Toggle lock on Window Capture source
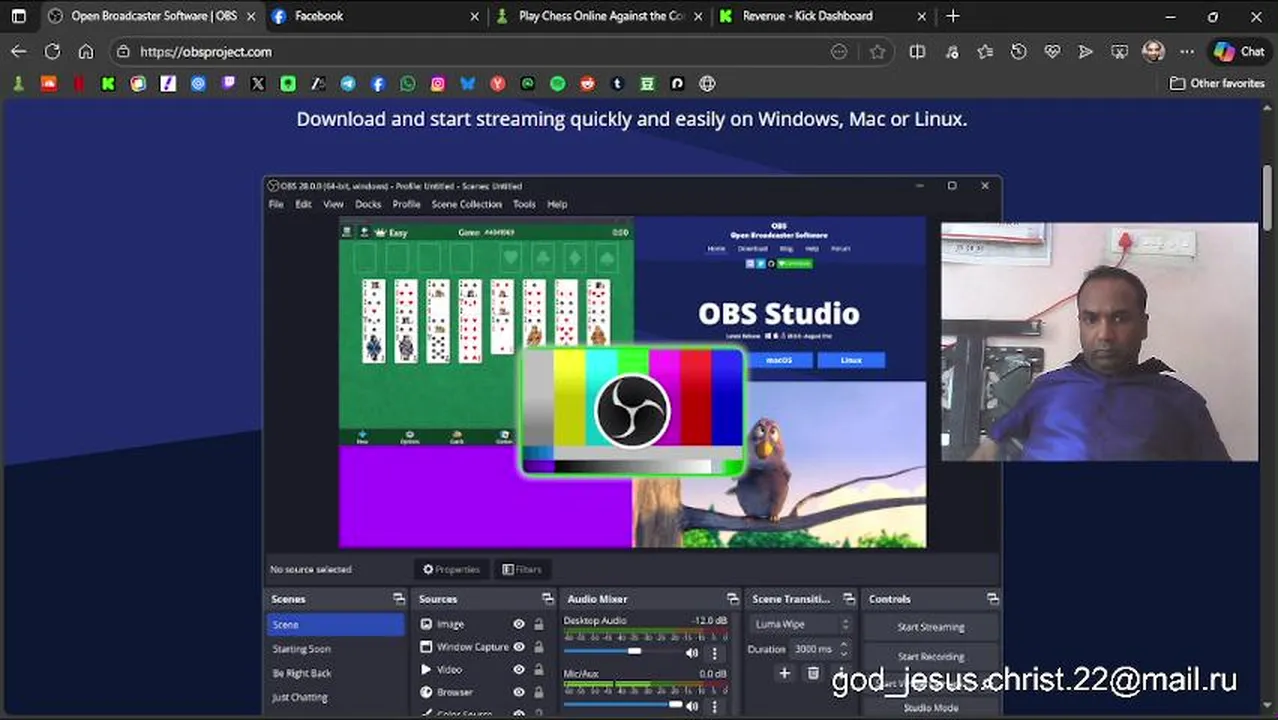The image size is (1278, 720). pos(538,647)
